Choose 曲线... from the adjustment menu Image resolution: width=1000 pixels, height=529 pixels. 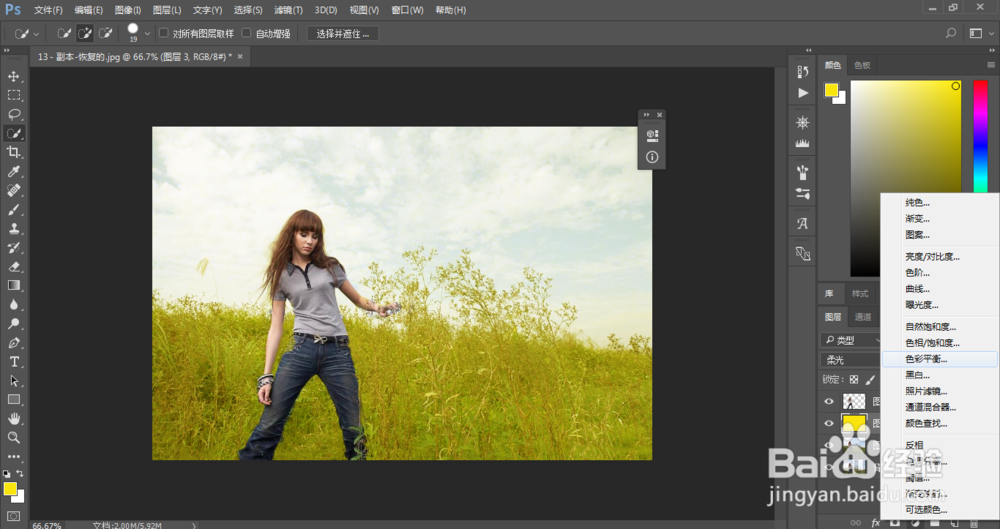click(939, 289)
